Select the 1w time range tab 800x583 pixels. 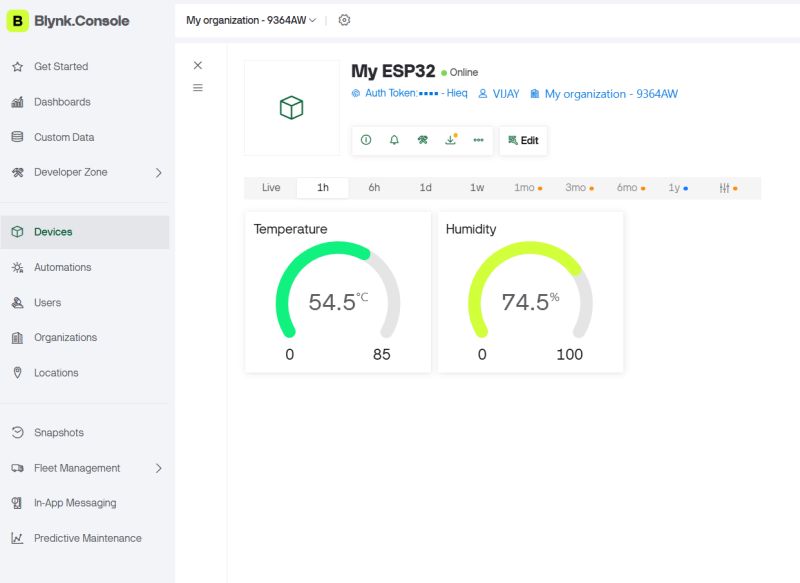coord(477,188)
